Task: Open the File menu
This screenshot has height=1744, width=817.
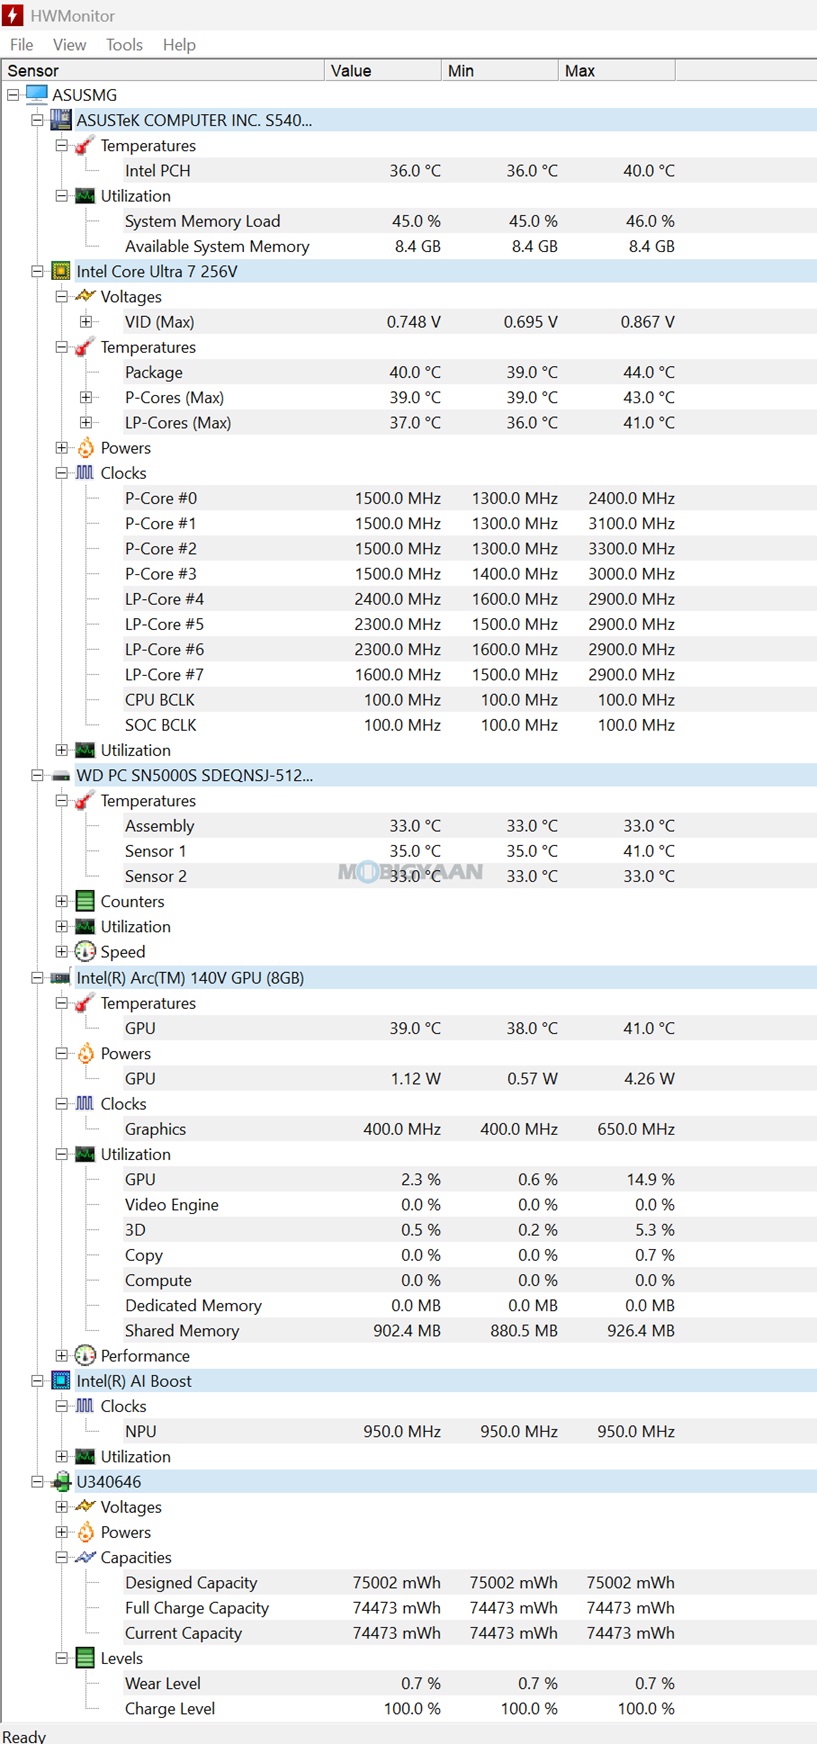Action: tap(22, 44)
